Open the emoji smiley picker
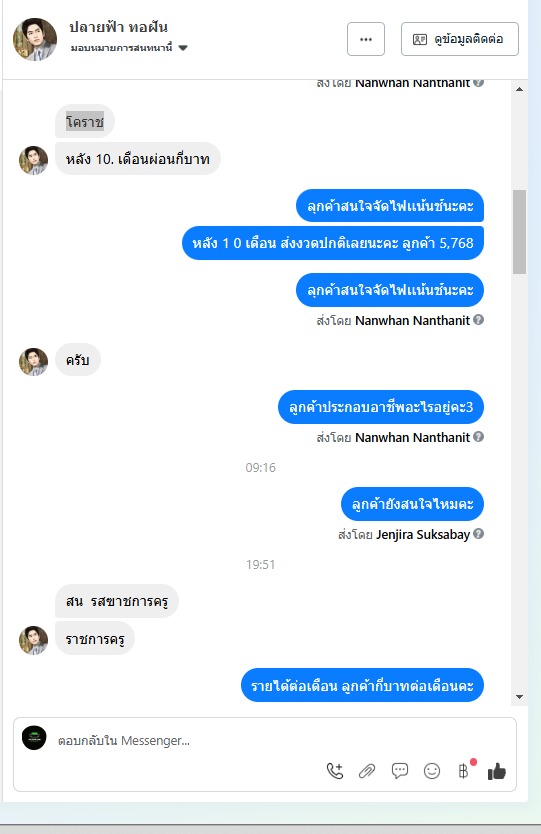Image resolution: width=541 pixels, height=834 pixels. [x=432, y=771]
